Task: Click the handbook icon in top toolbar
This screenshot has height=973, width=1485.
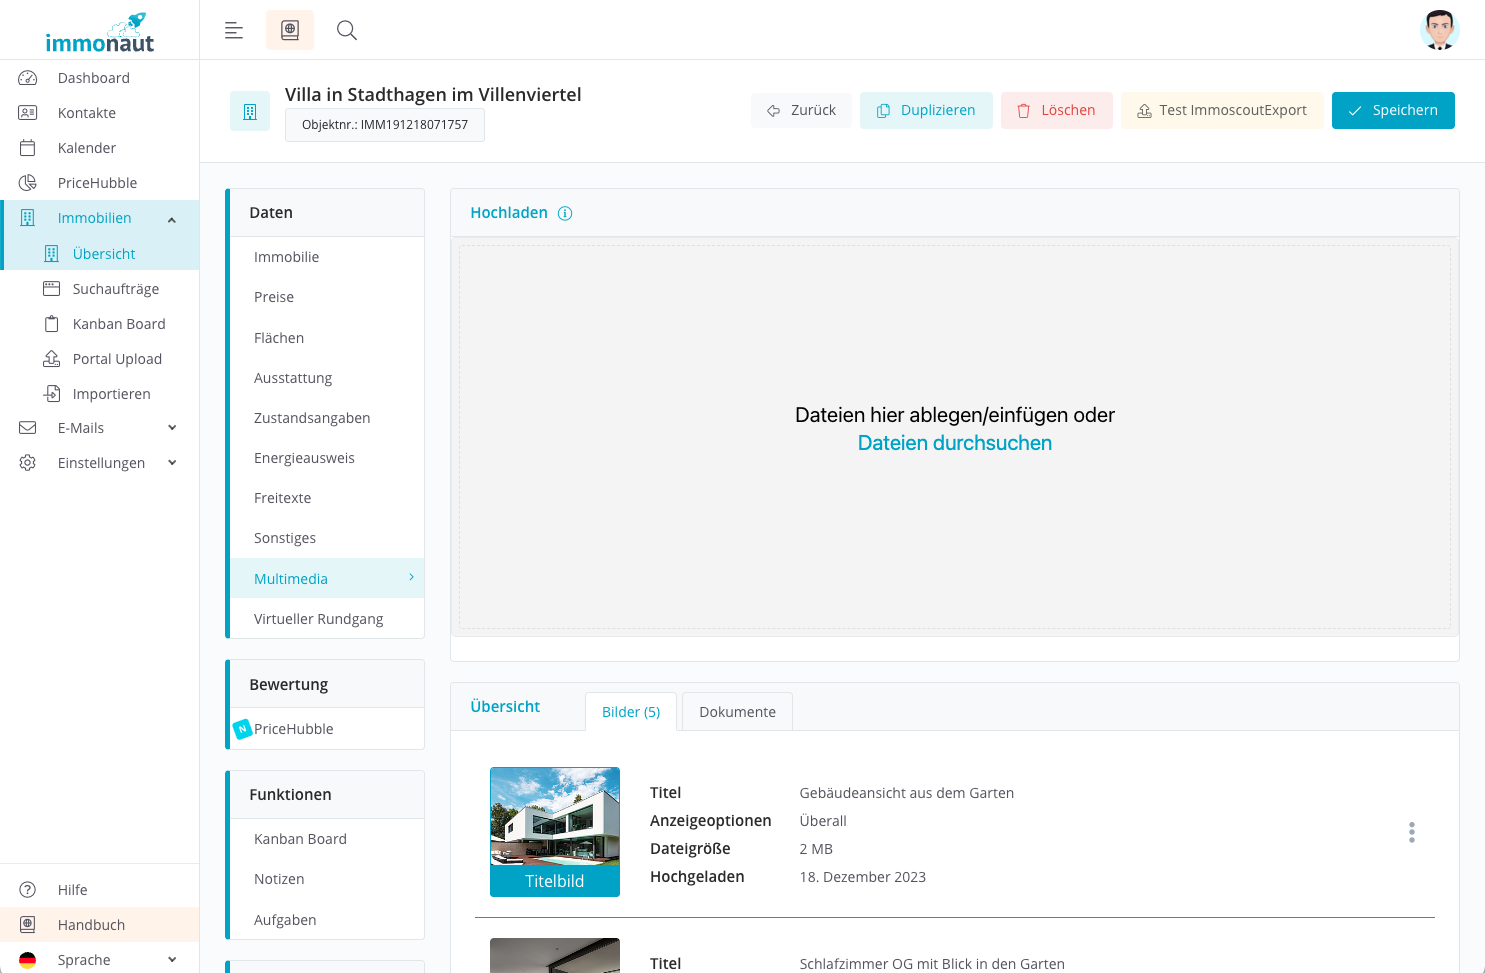Action: tap(290, 30)
